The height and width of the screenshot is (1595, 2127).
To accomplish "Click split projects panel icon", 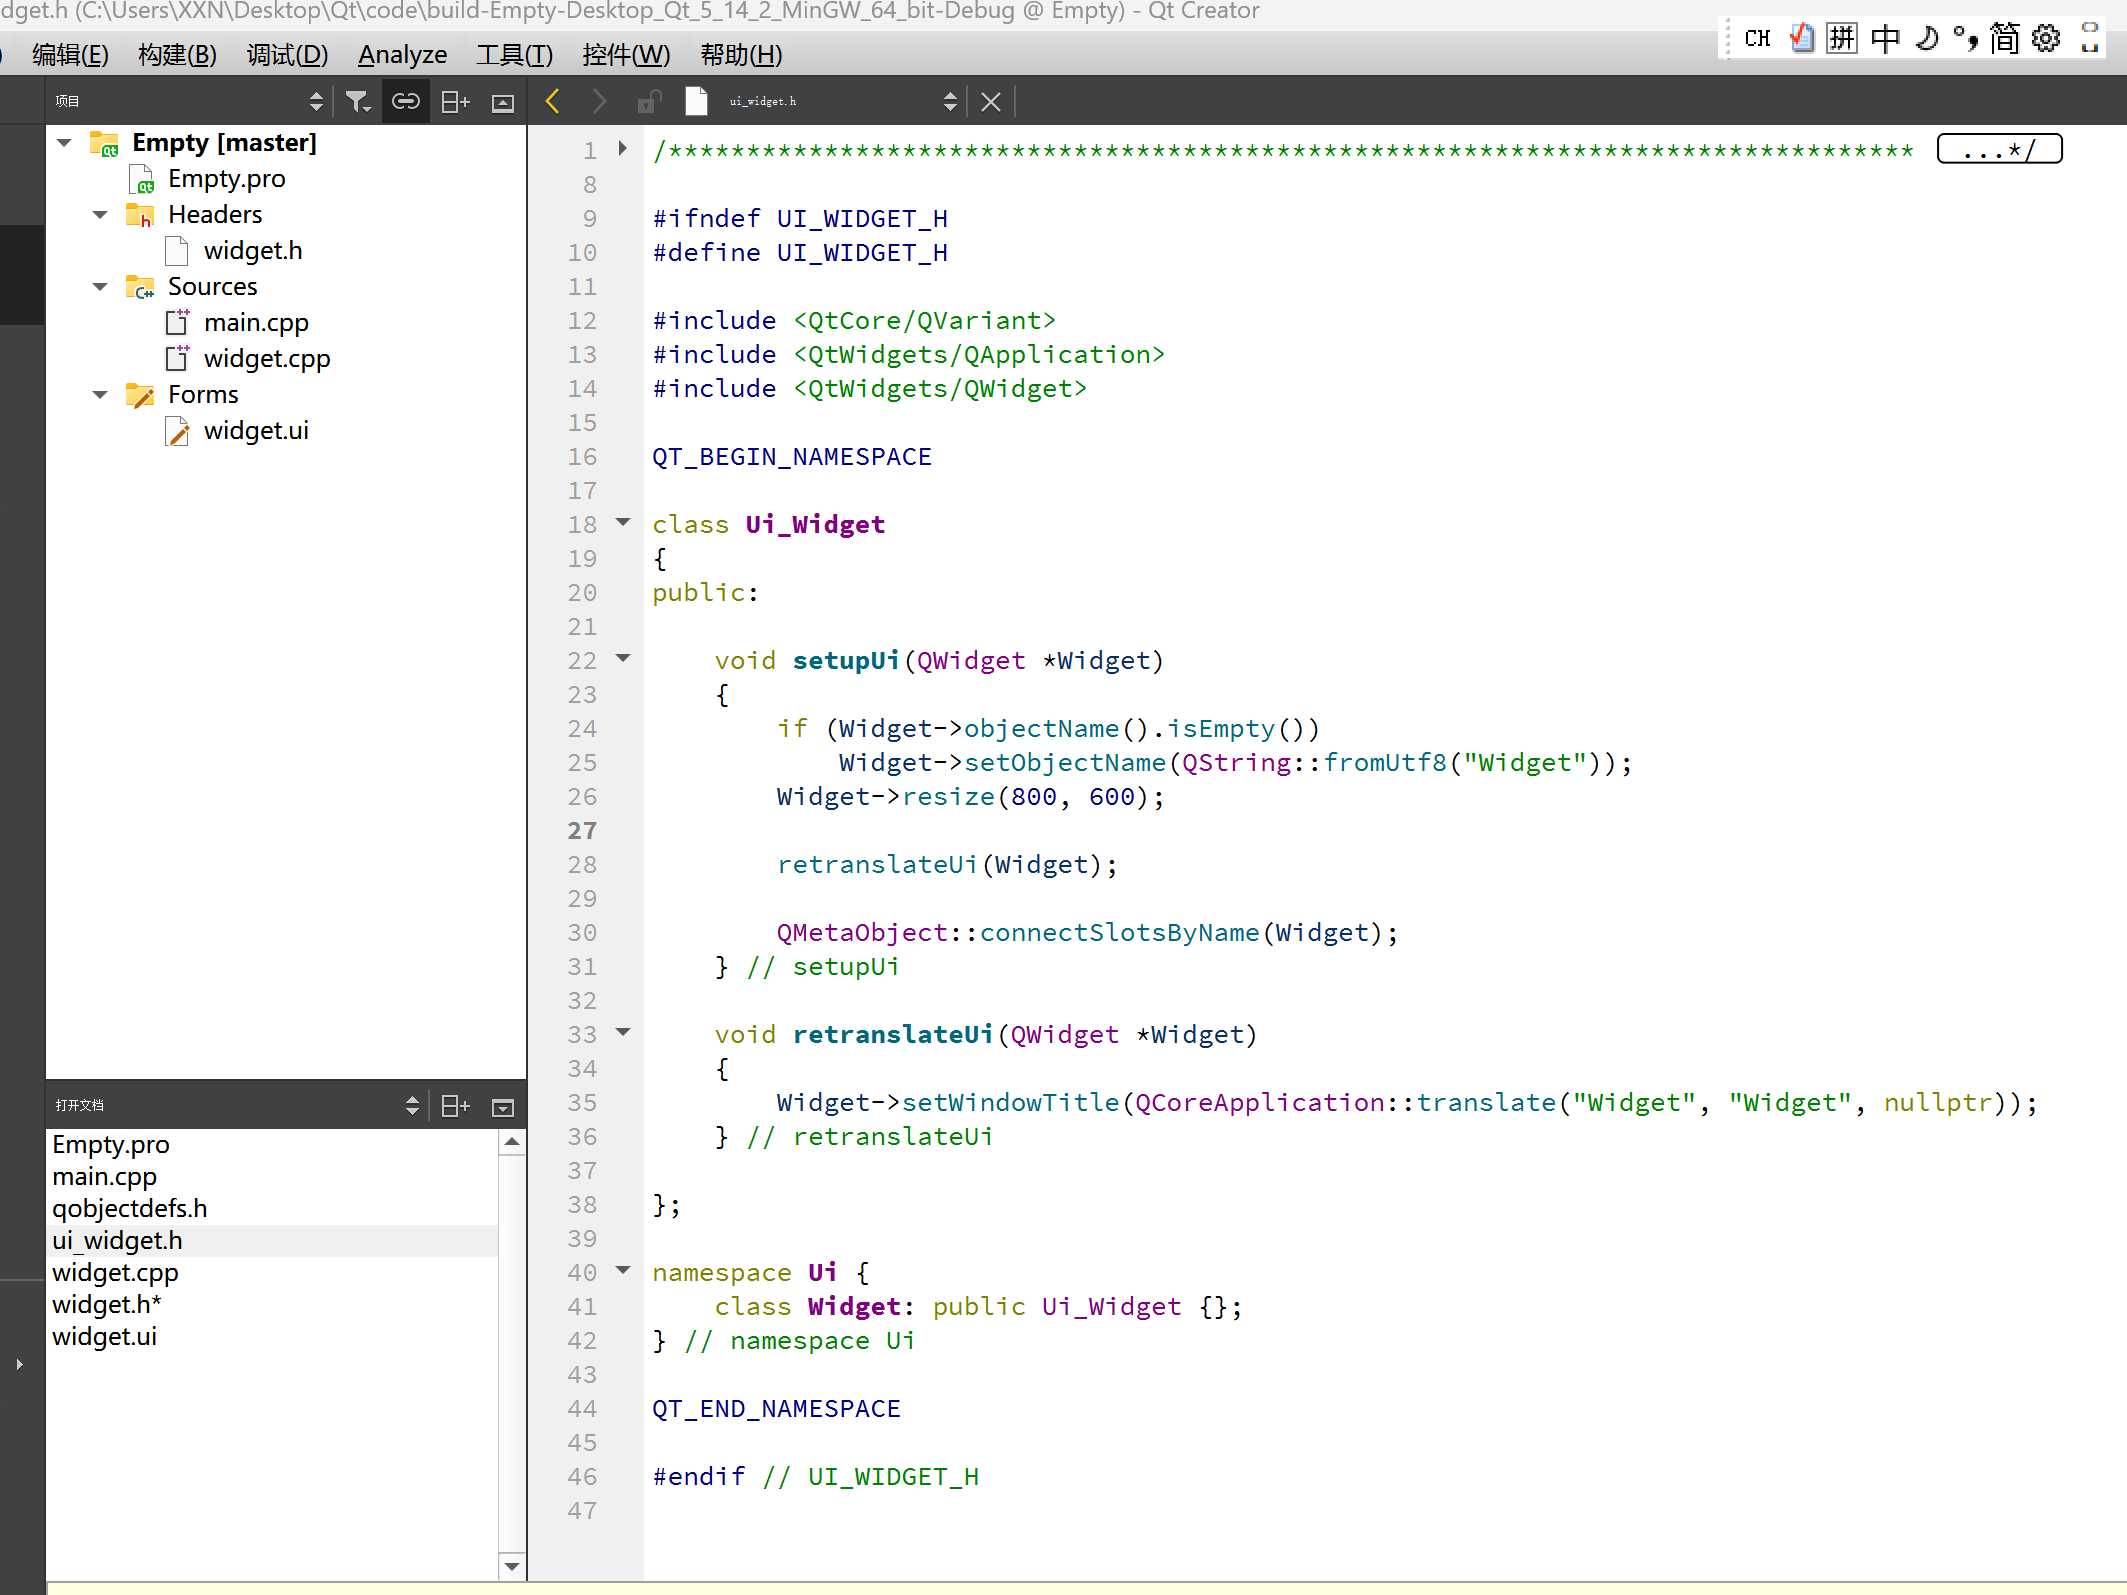I will point(455,101).
